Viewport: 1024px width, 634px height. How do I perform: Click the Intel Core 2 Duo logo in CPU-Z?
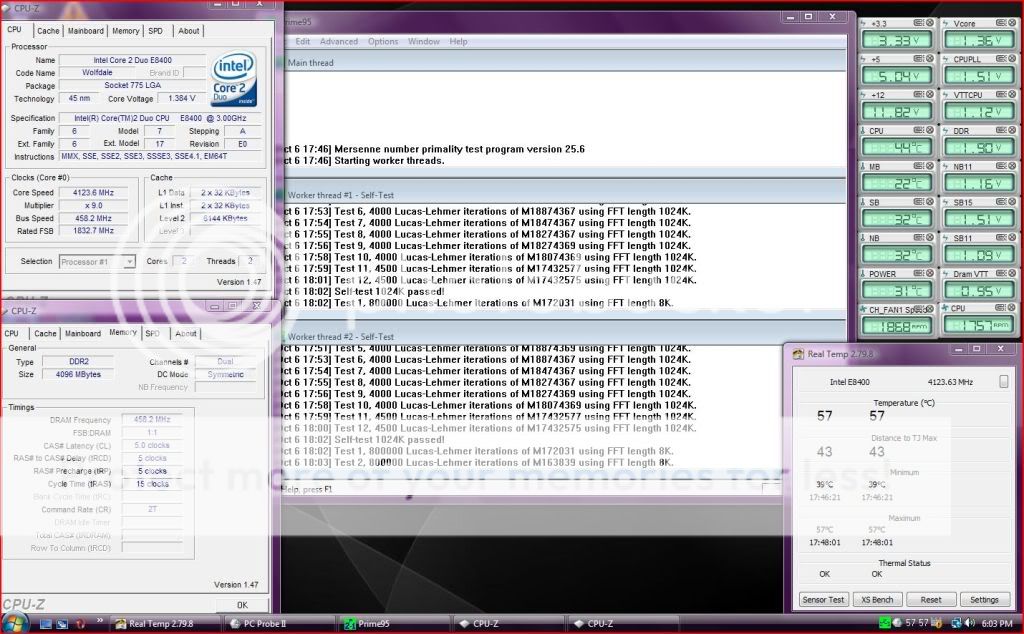pos(234,80)
